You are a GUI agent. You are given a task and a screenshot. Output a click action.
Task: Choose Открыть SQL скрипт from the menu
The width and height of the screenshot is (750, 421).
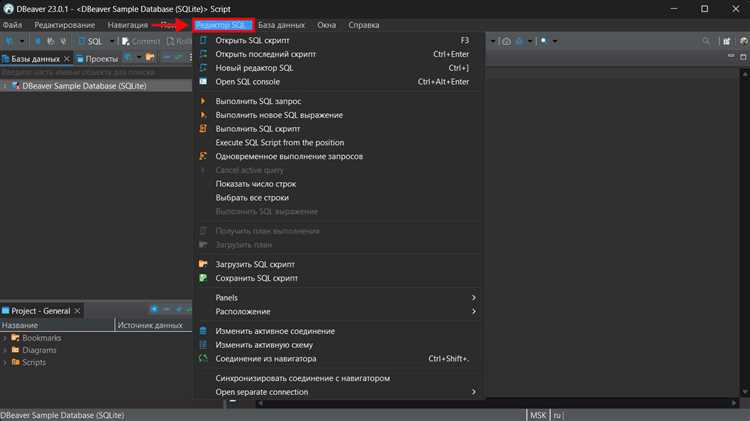point(338,41)
